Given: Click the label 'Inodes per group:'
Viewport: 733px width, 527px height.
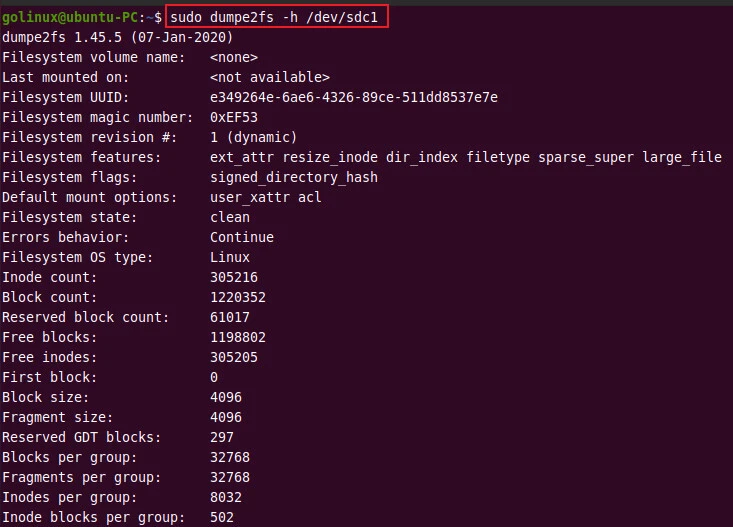Looking at the screenshot, I should [x=69, y=498].
